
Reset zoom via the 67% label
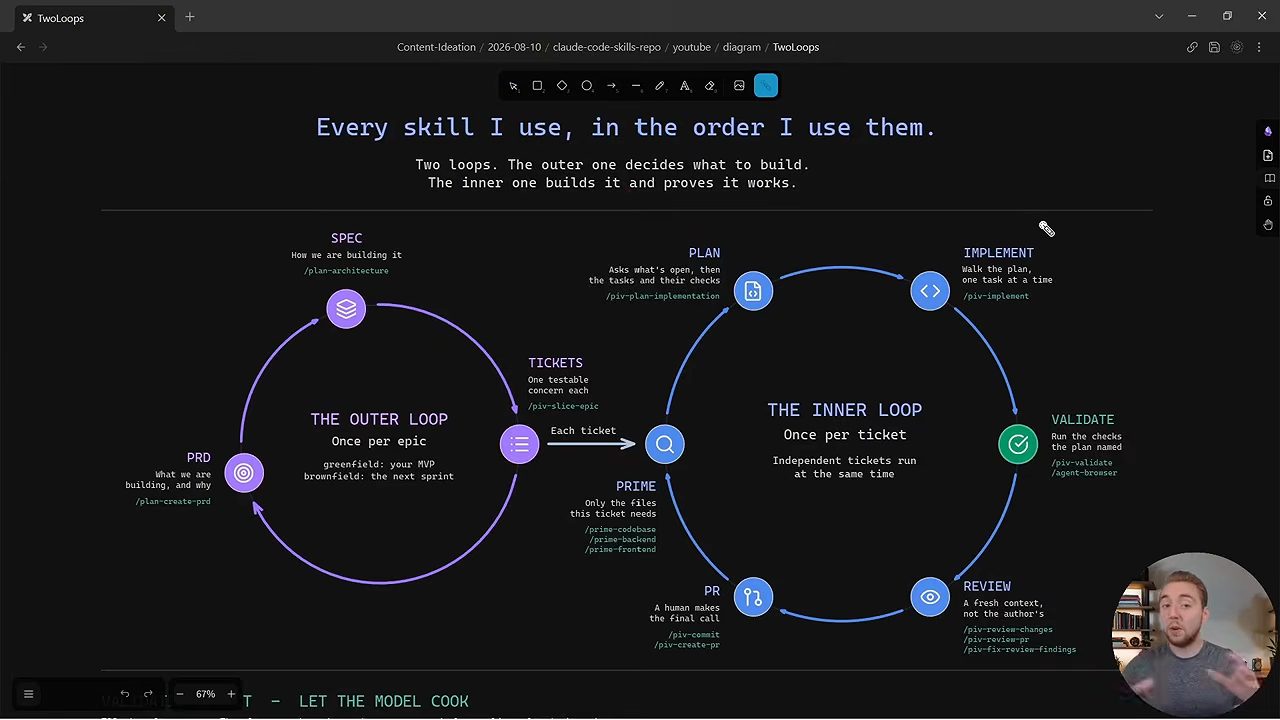205,694
